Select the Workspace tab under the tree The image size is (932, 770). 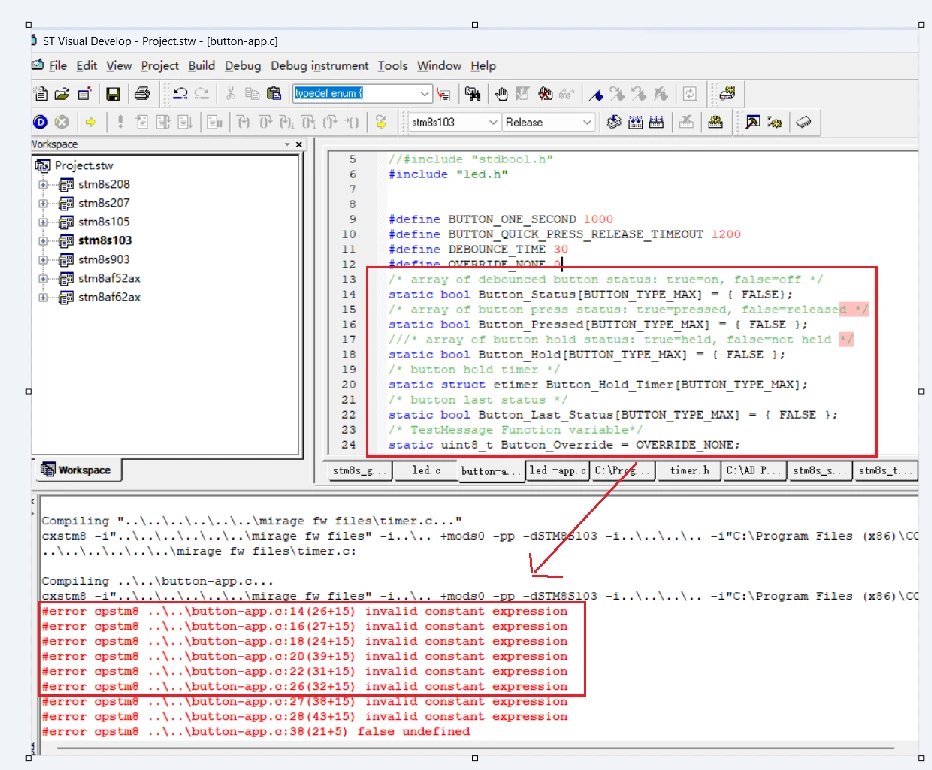(77, 470)
